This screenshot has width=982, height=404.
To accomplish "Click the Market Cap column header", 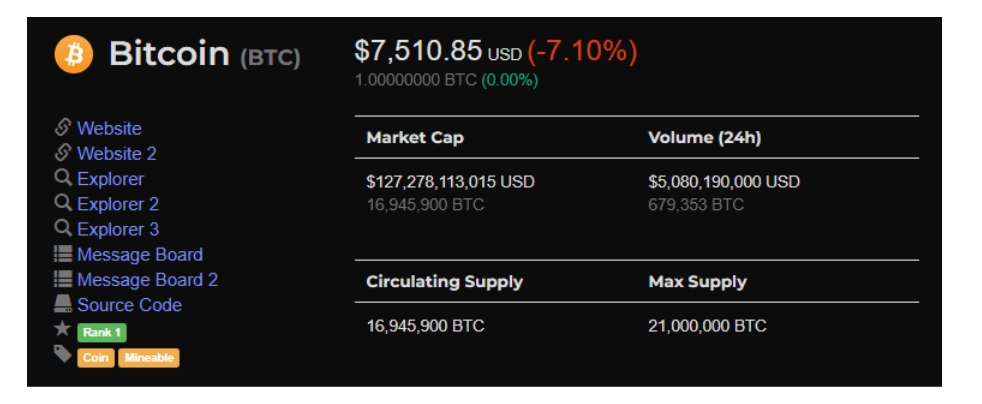I will coord(415,137).
